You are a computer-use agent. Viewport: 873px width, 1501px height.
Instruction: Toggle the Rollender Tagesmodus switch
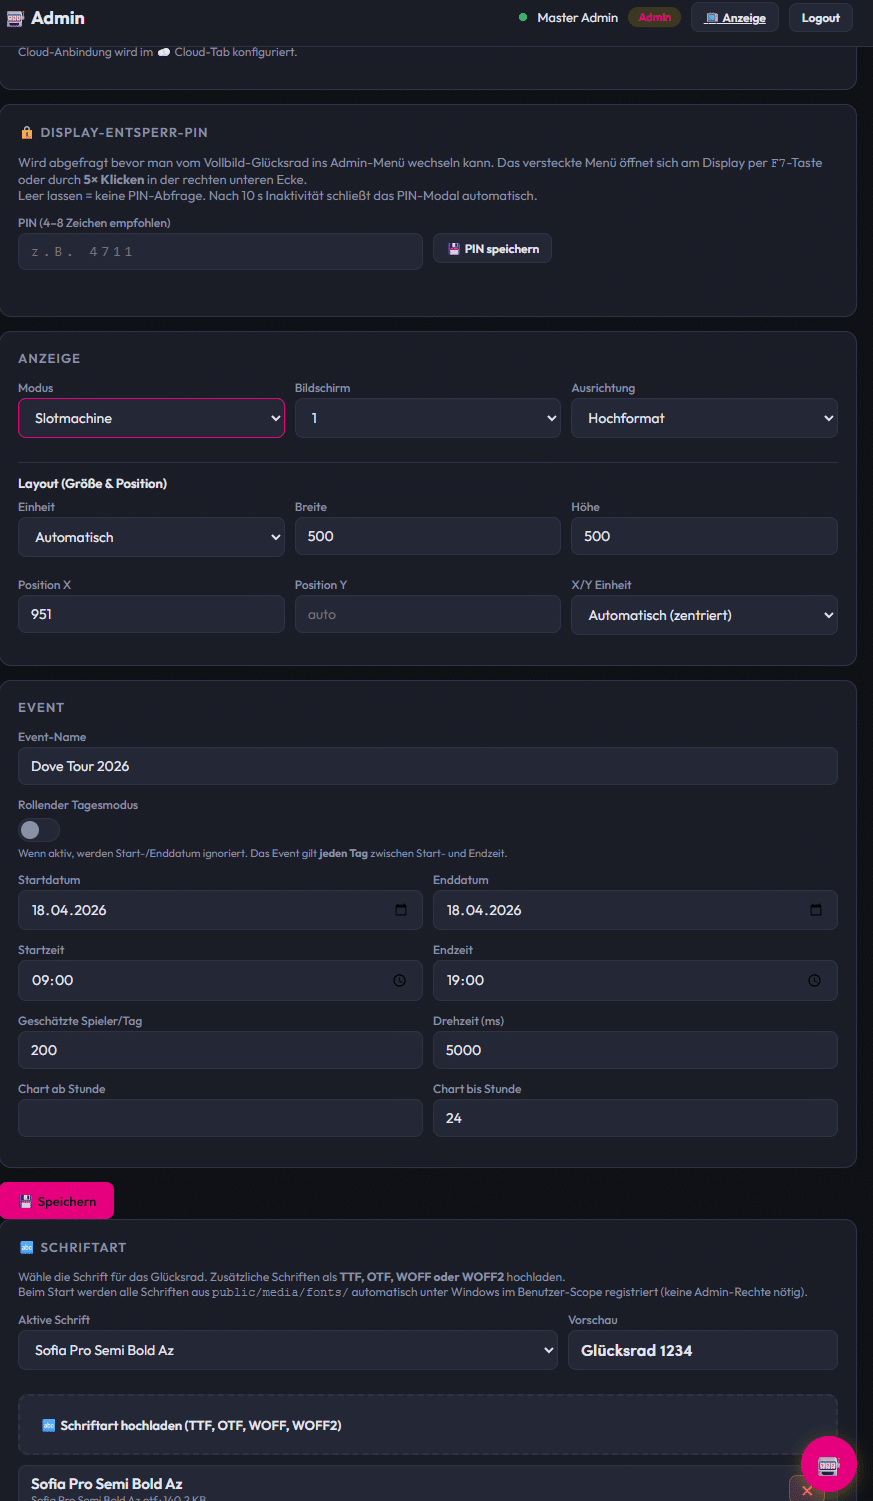(x=39, y=830)
